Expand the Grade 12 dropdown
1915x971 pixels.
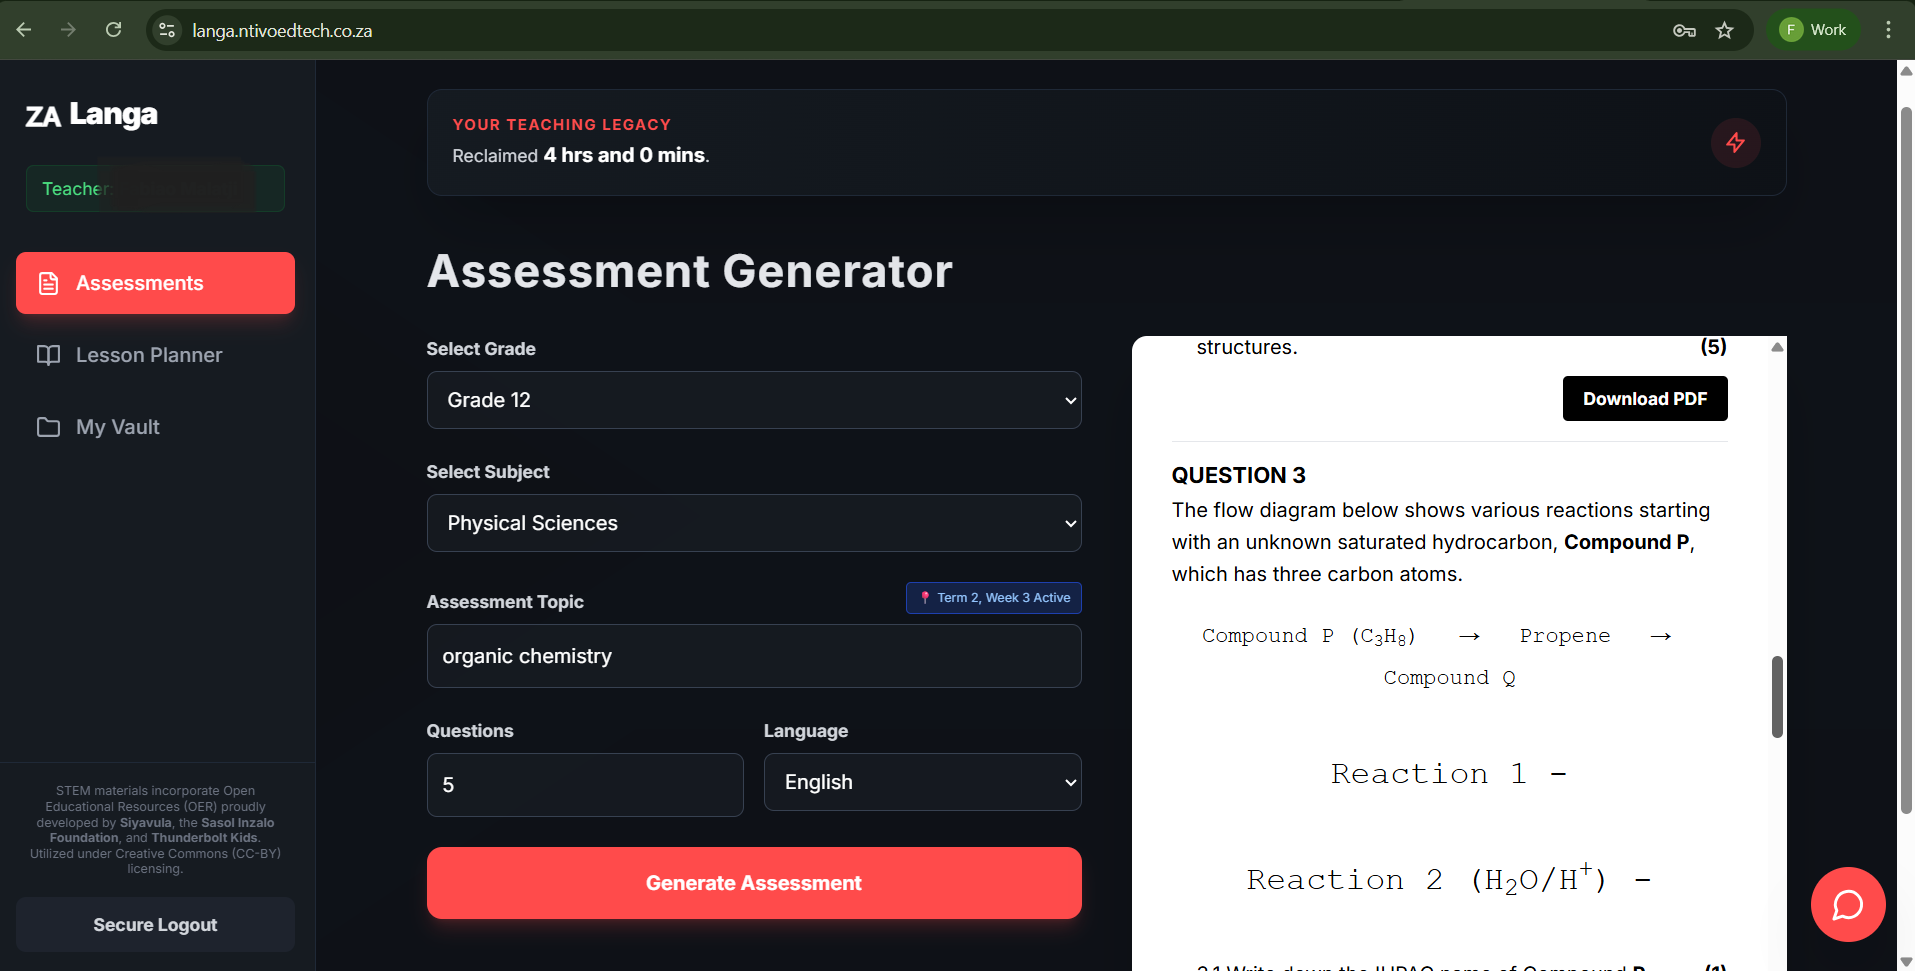pos(754,400)
